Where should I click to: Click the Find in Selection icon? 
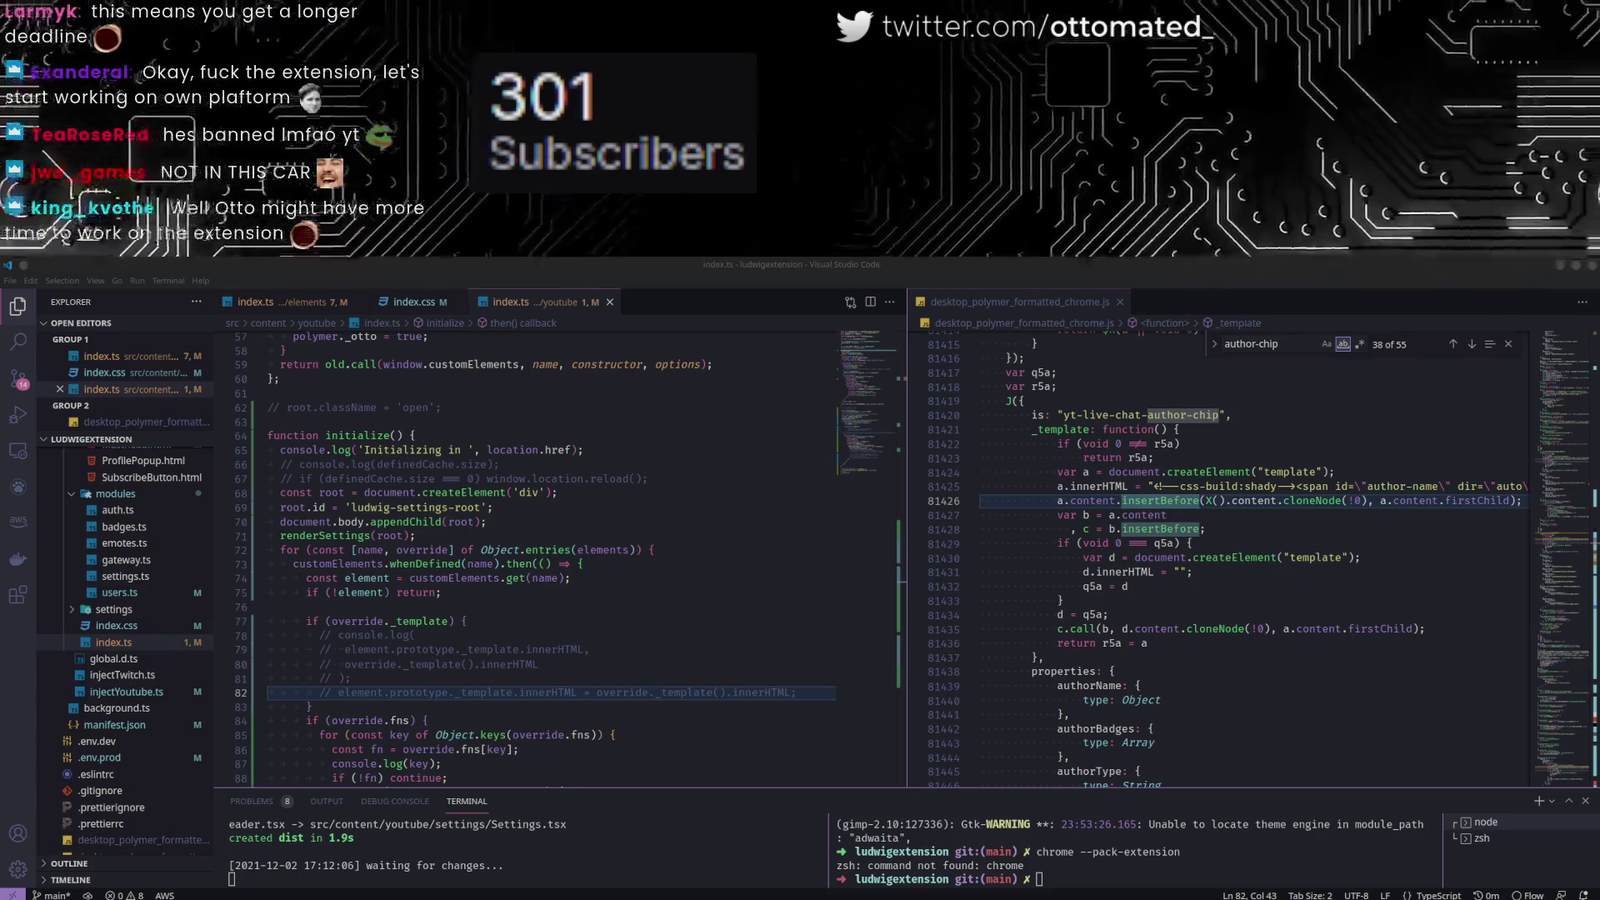click(x=1490, y=344)
